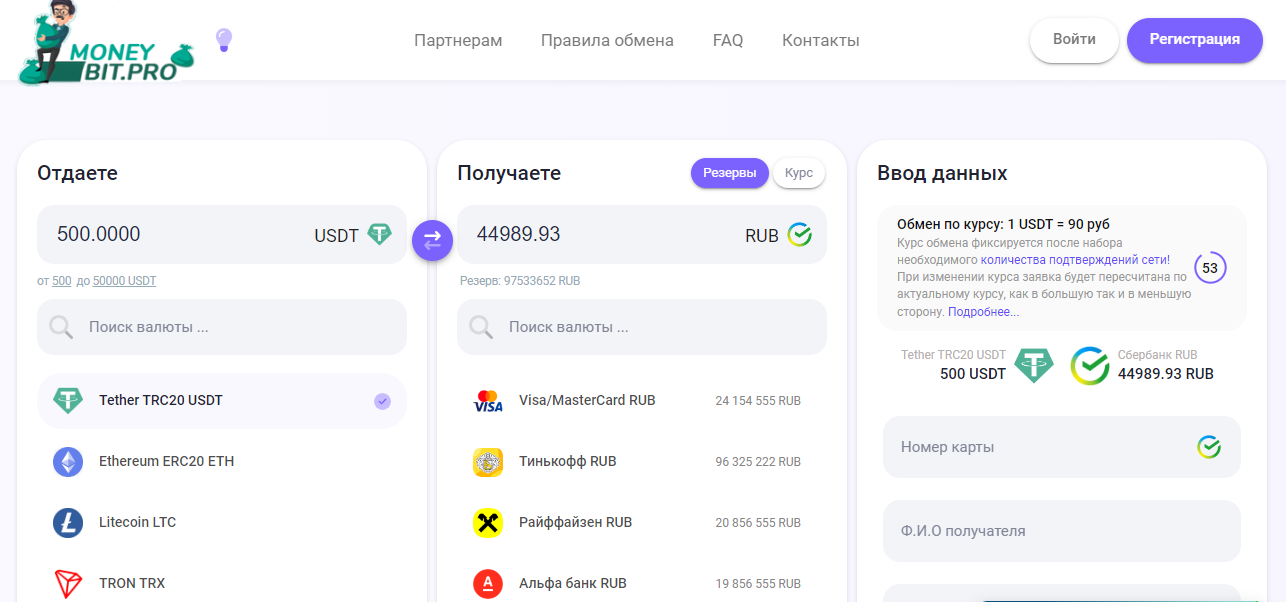The image size is (1286, 602).
Task: Click the 19 856 555 RUB reserve value
Action: 758,583
